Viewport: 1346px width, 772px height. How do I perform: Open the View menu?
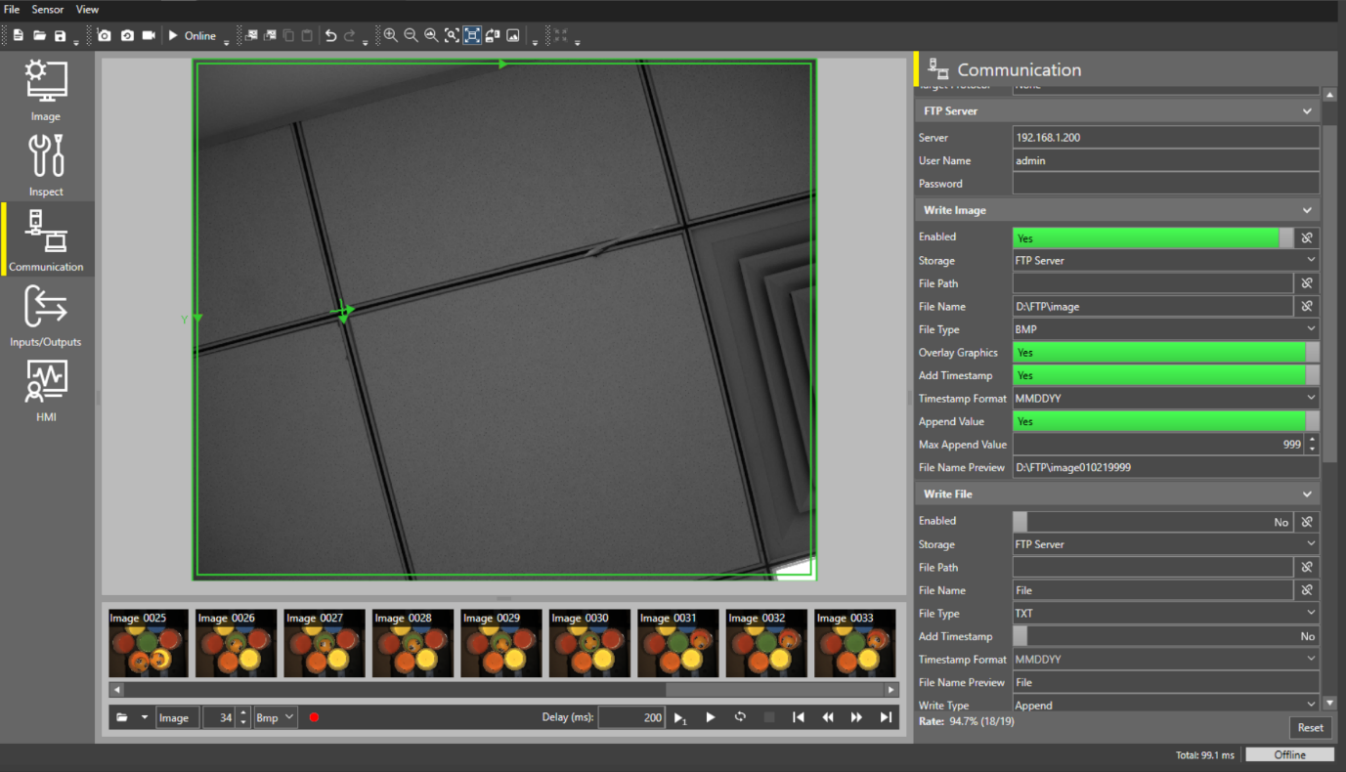pos(87,9)
